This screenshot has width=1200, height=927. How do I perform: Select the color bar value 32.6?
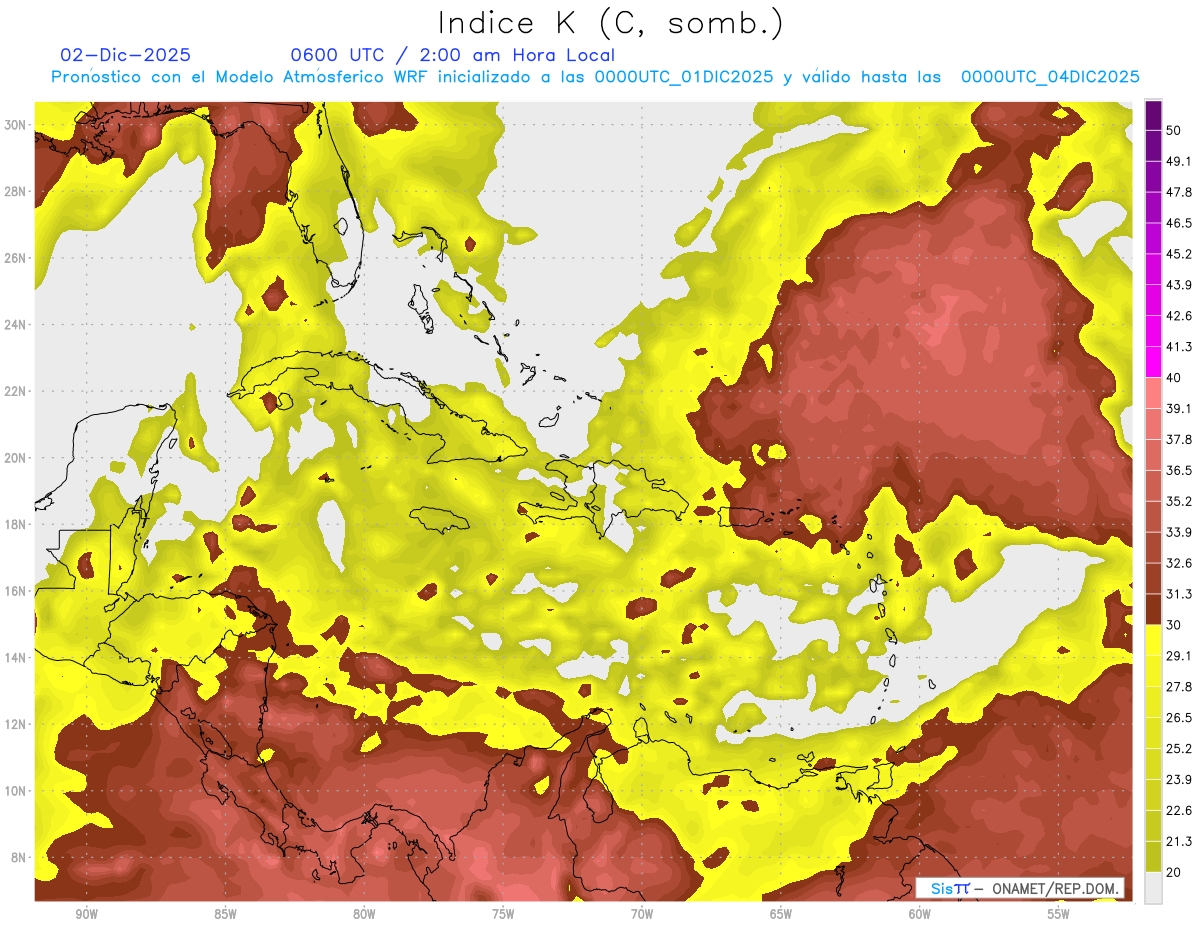coord(1179,563)
